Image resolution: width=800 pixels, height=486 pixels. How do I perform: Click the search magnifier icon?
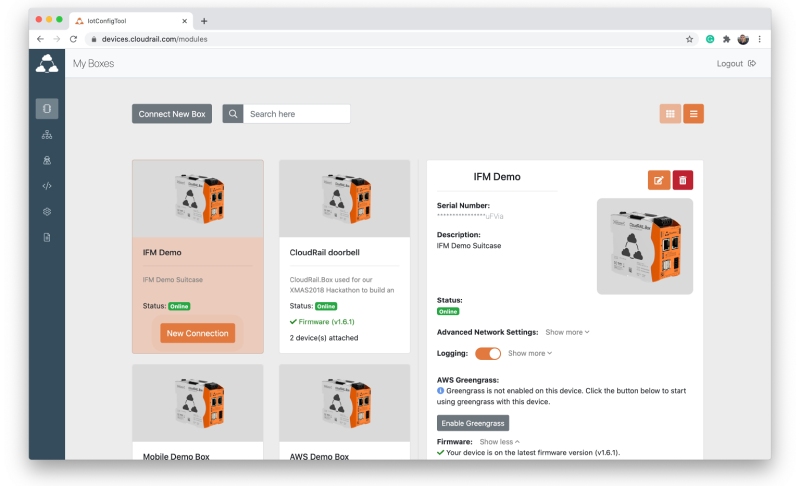pos(233,114)
